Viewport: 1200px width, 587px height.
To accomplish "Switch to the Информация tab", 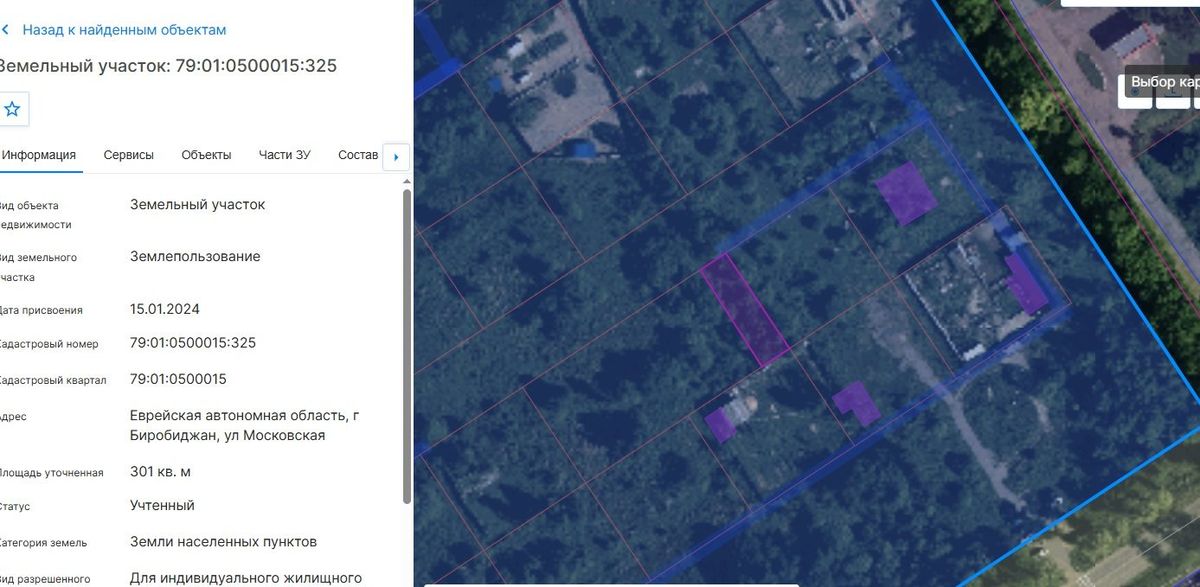I will [39, 155].
